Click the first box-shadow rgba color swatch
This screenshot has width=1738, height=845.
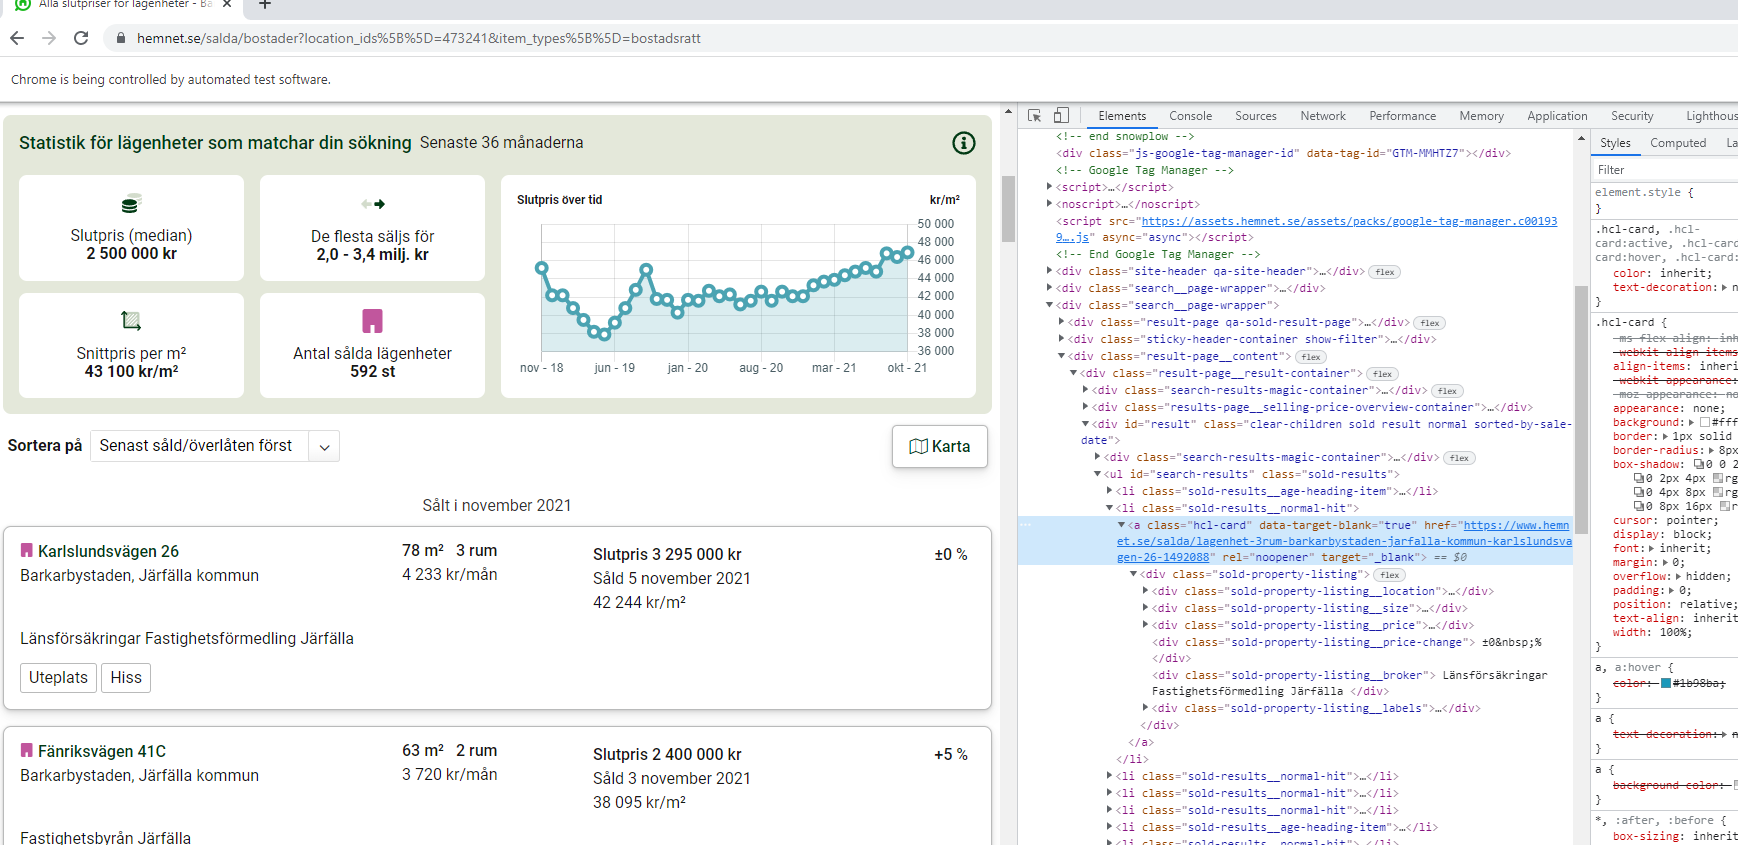(x=1718, y=478)
